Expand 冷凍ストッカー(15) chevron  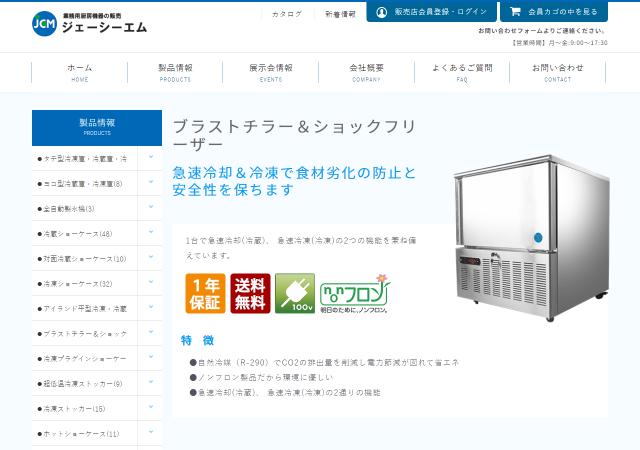click(151, 407)
